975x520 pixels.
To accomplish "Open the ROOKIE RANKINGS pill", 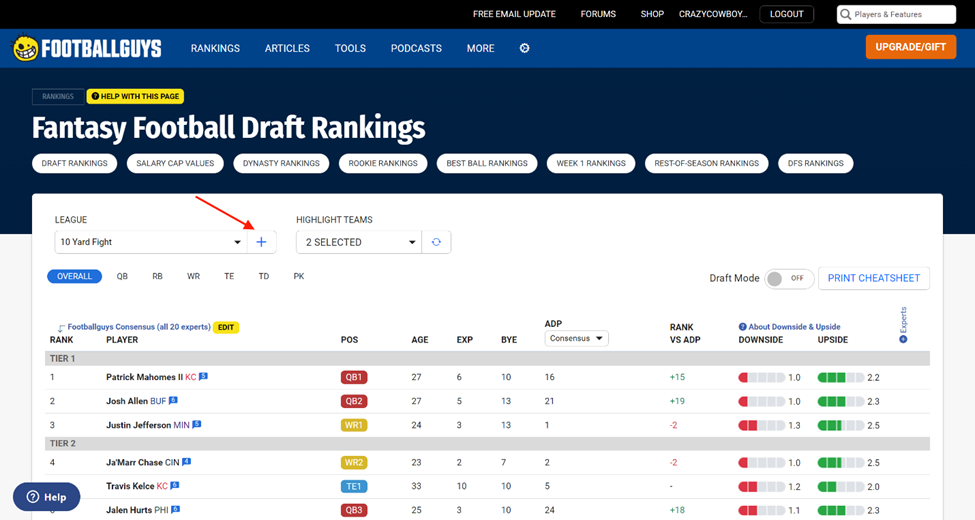I will 383,163.
